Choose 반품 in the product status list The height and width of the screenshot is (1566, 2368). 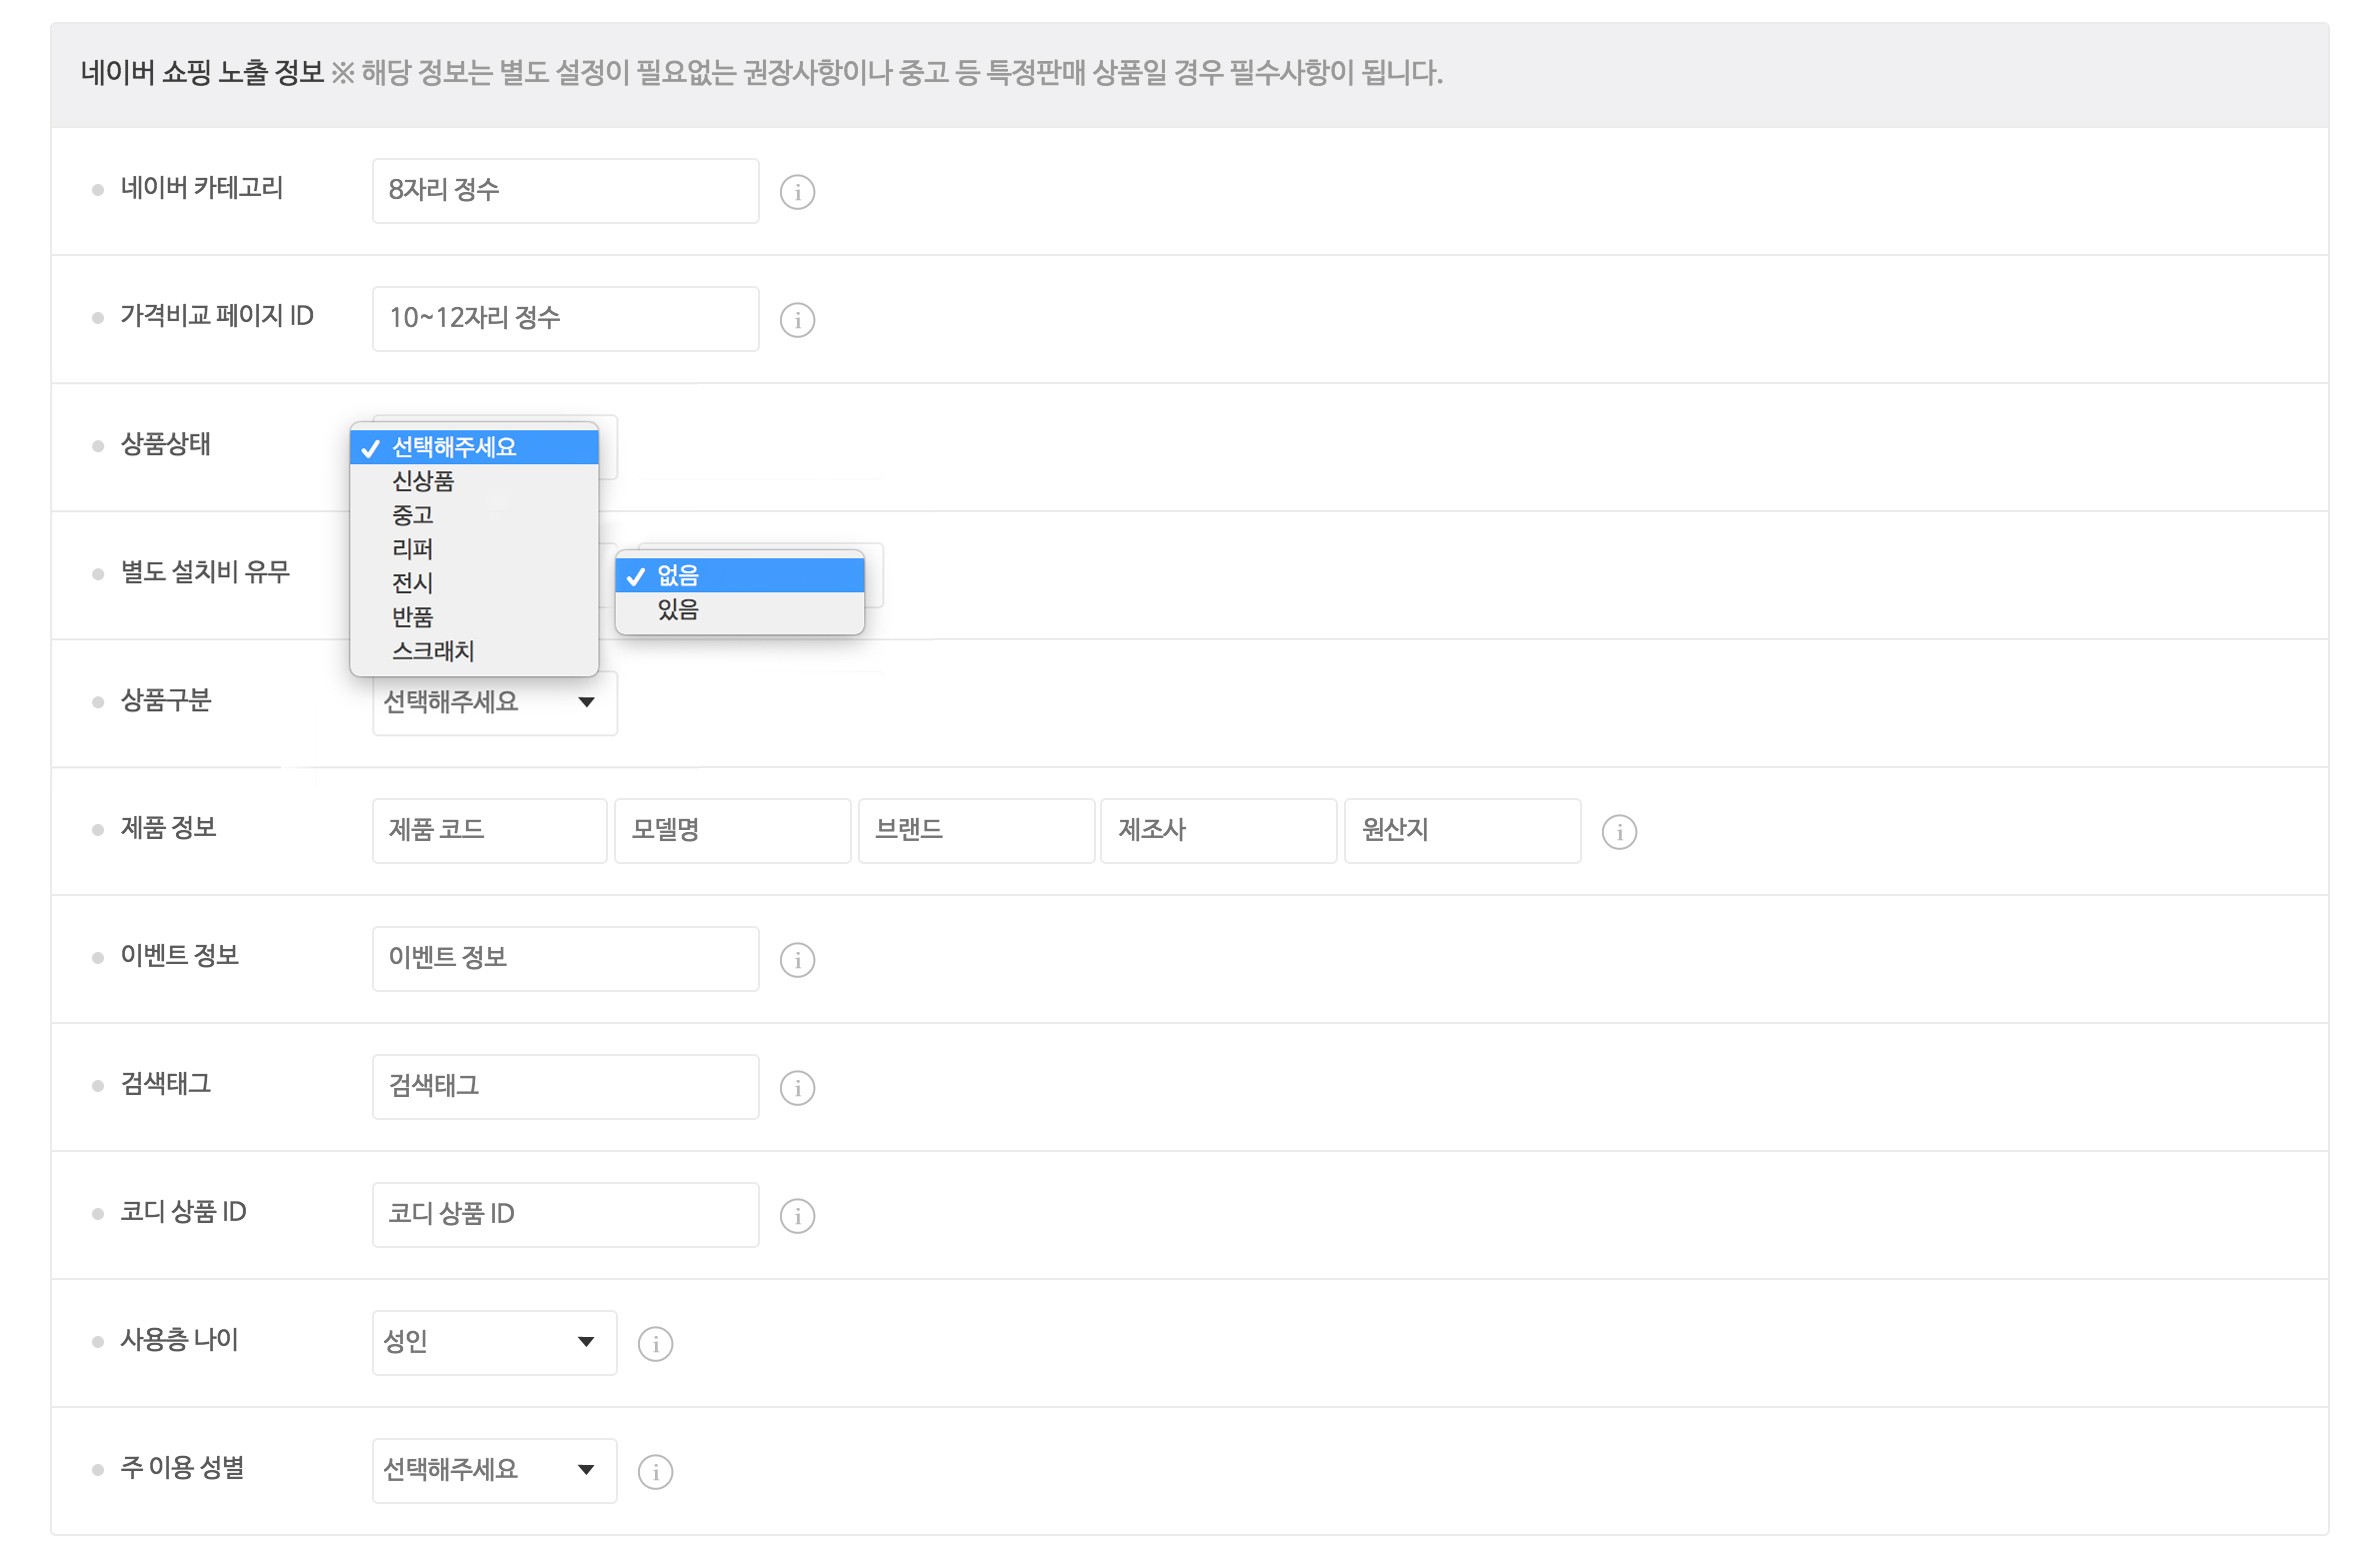(x=474, y=617)
